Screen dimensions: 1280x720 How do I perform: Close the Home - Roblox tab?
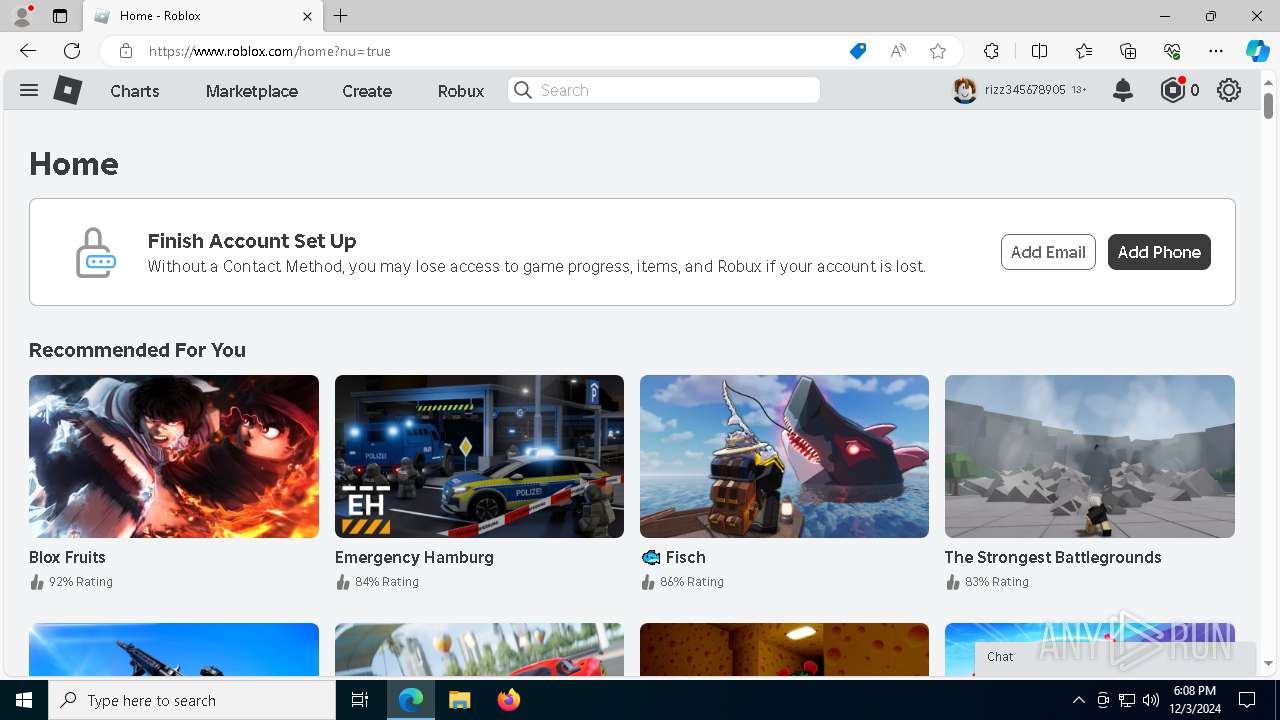point(307,16)
